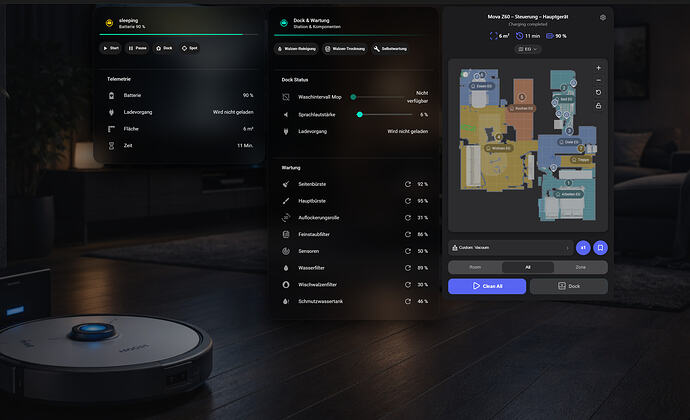Reset the Auflockerungsrolle counter
690x420 pixels.
[408, 217]
